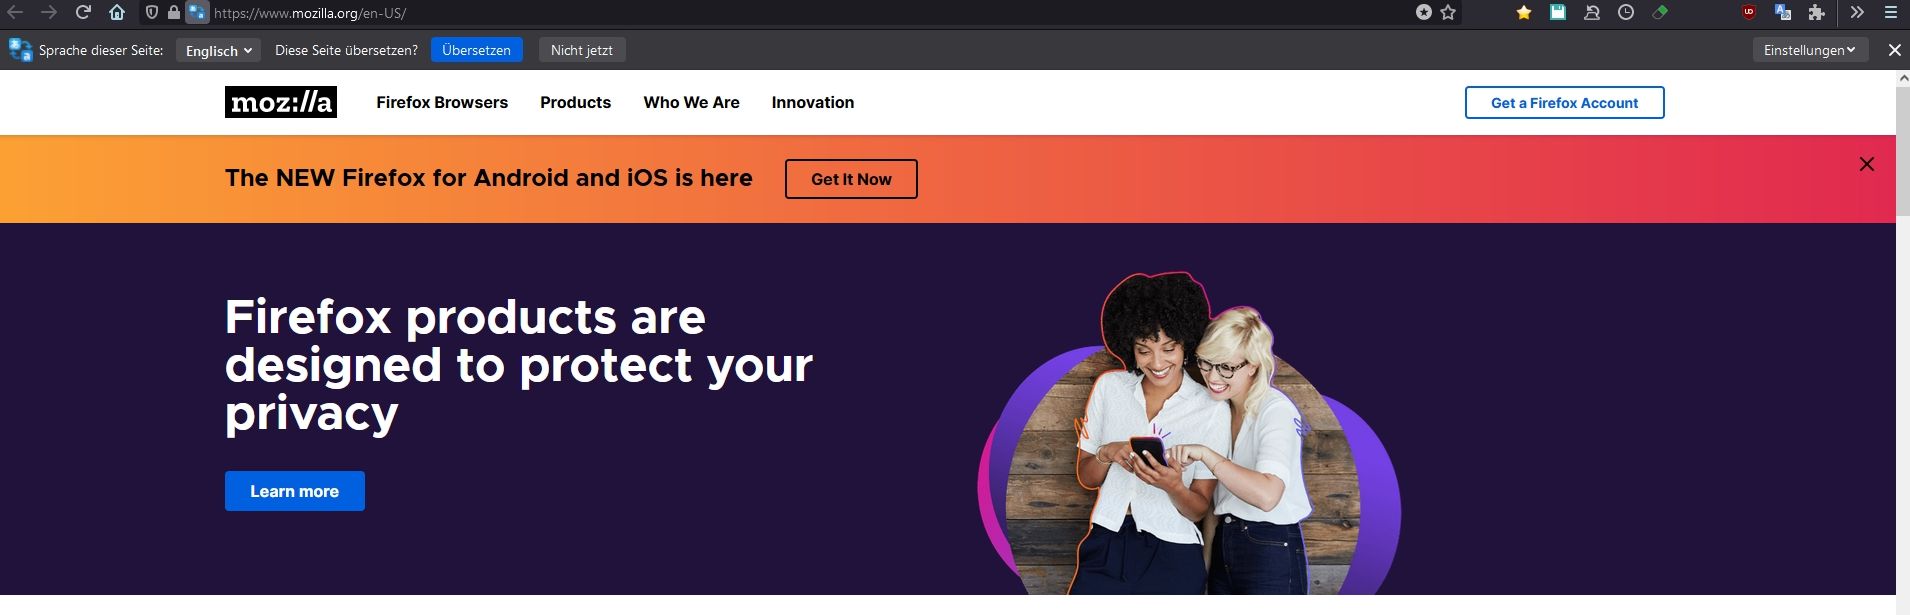Open the Who We Are menu
1910x615 pixels.
[692, 102]
